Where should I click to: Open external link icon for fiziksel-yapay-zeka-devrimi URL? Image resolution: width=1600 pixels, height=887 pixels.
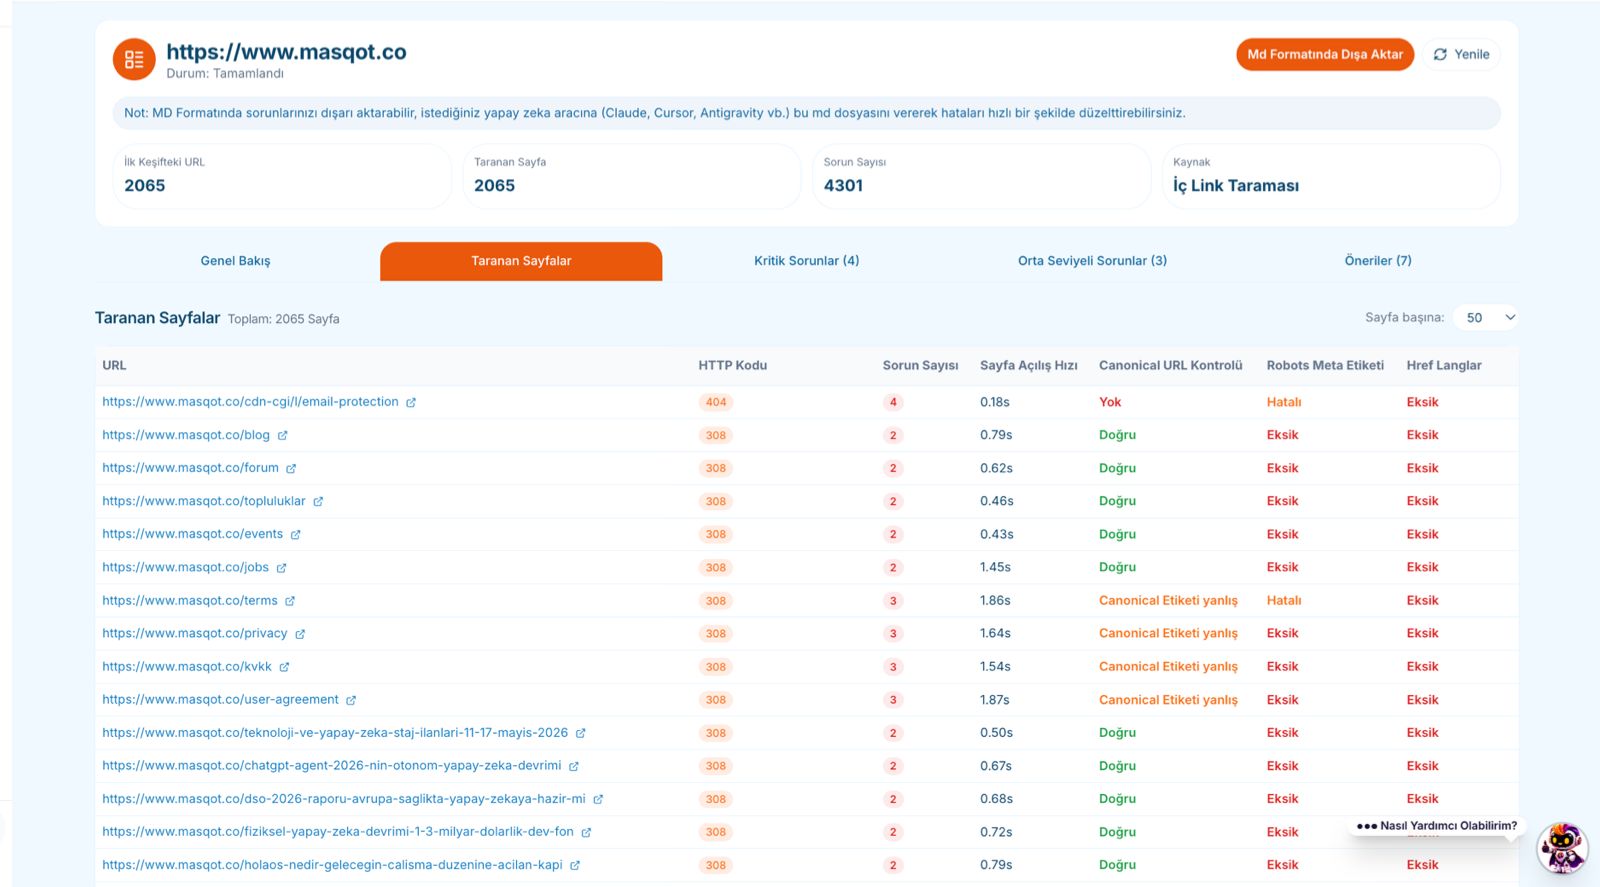tap(586, 832)
